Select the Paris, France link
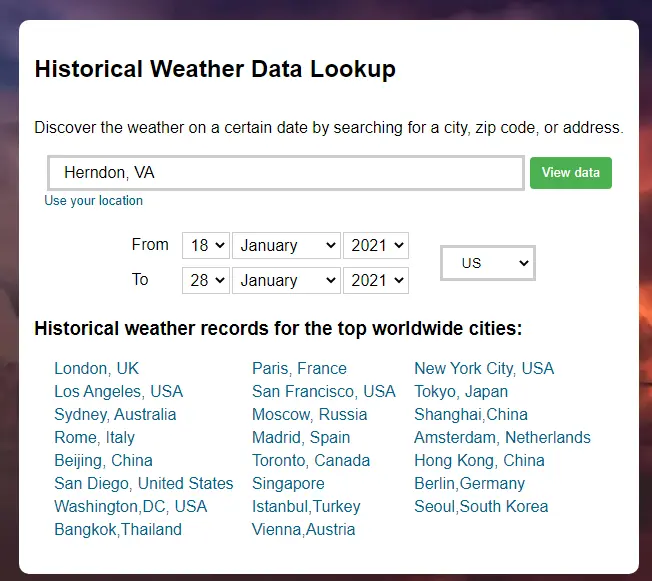The width and height of the screenshot is (652, 581). tap(299, 368)
